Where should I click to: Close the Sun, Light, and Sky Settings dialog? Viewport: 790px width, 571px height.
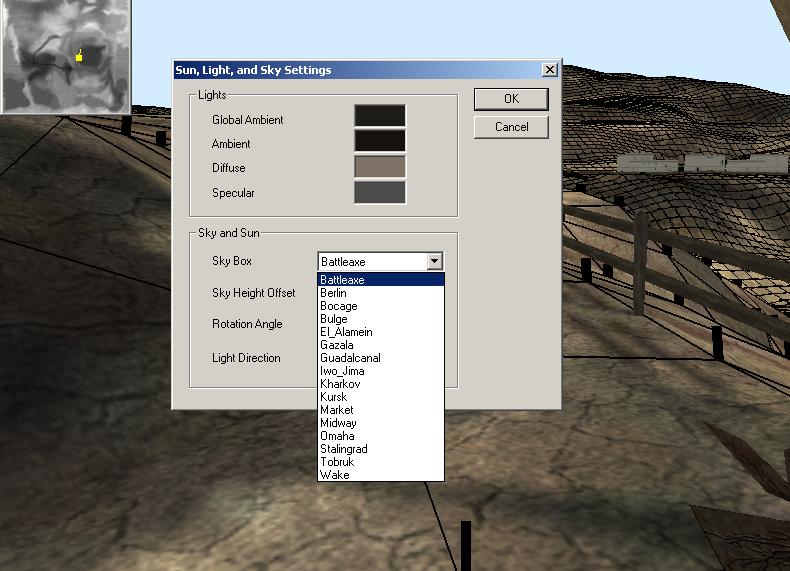coord(550,70)
